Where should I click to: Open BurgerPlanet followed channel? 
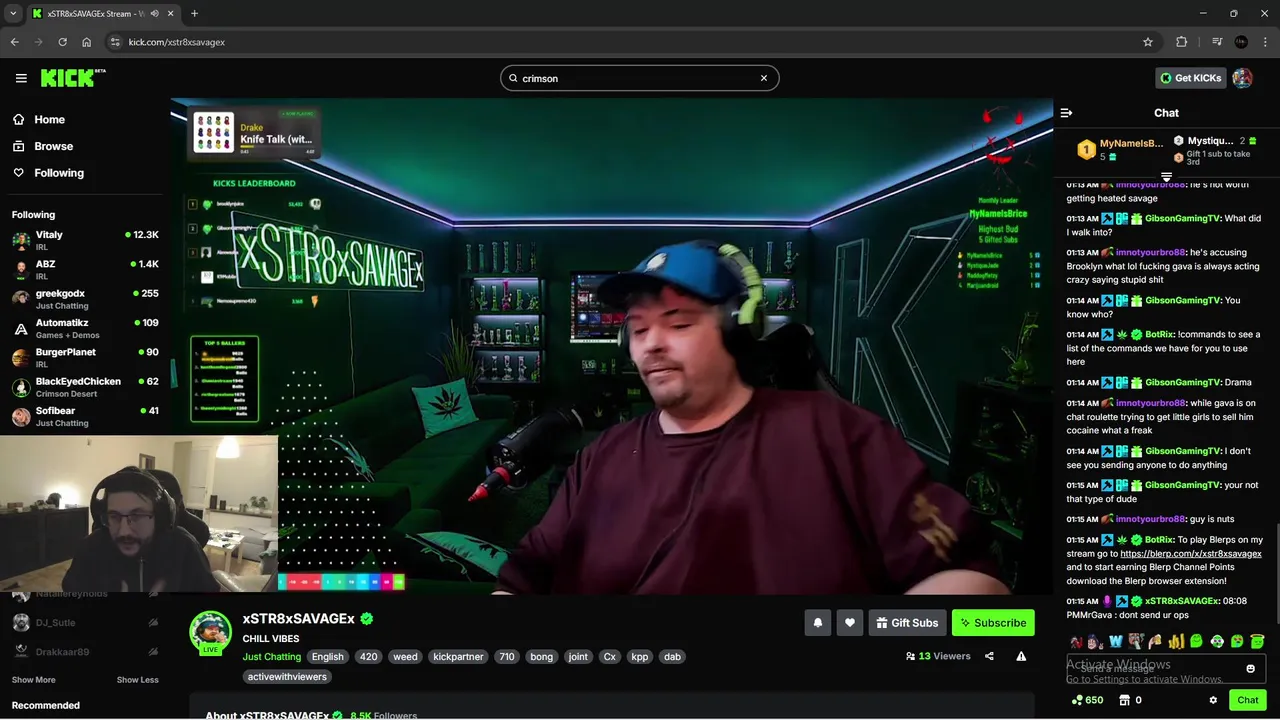point(85,357)
